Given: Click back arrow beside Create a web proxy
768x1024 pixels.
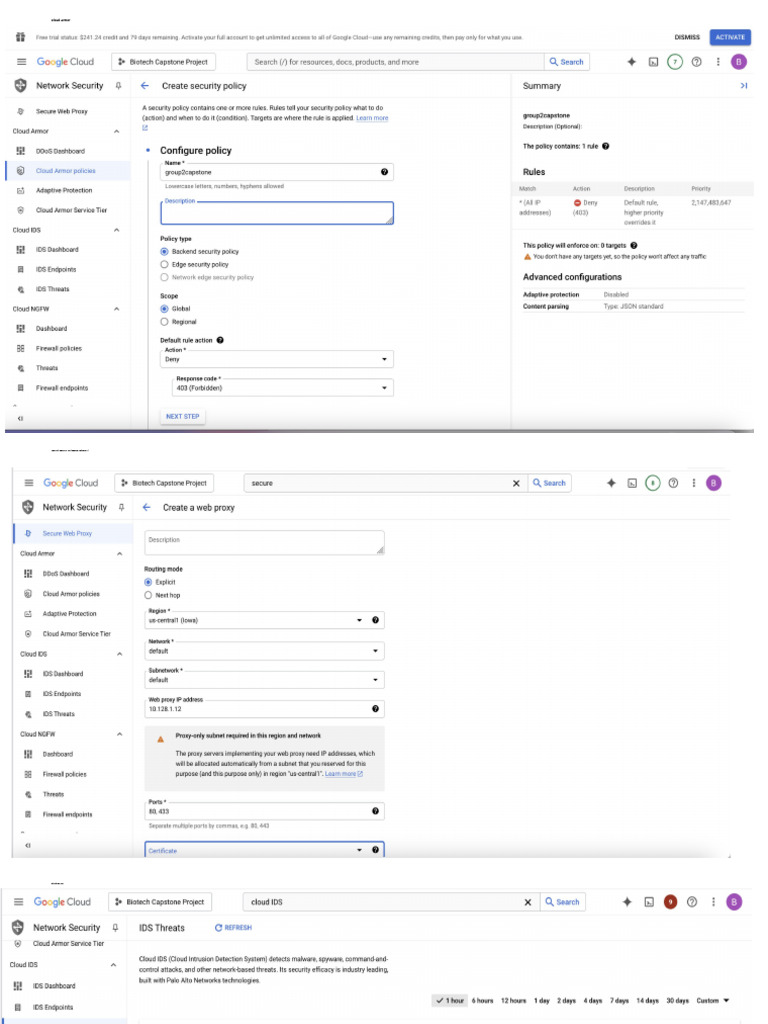Looking at the screenshot, I should click(x=147, y=507).
